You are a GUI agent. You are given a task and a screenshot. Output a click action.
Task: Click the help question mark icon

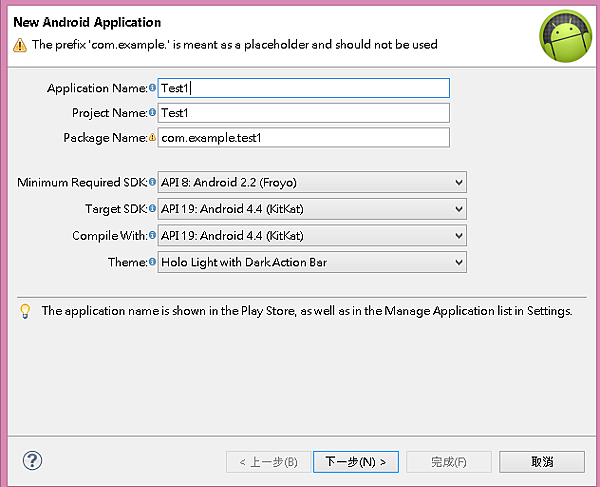[x=31, y=460]
